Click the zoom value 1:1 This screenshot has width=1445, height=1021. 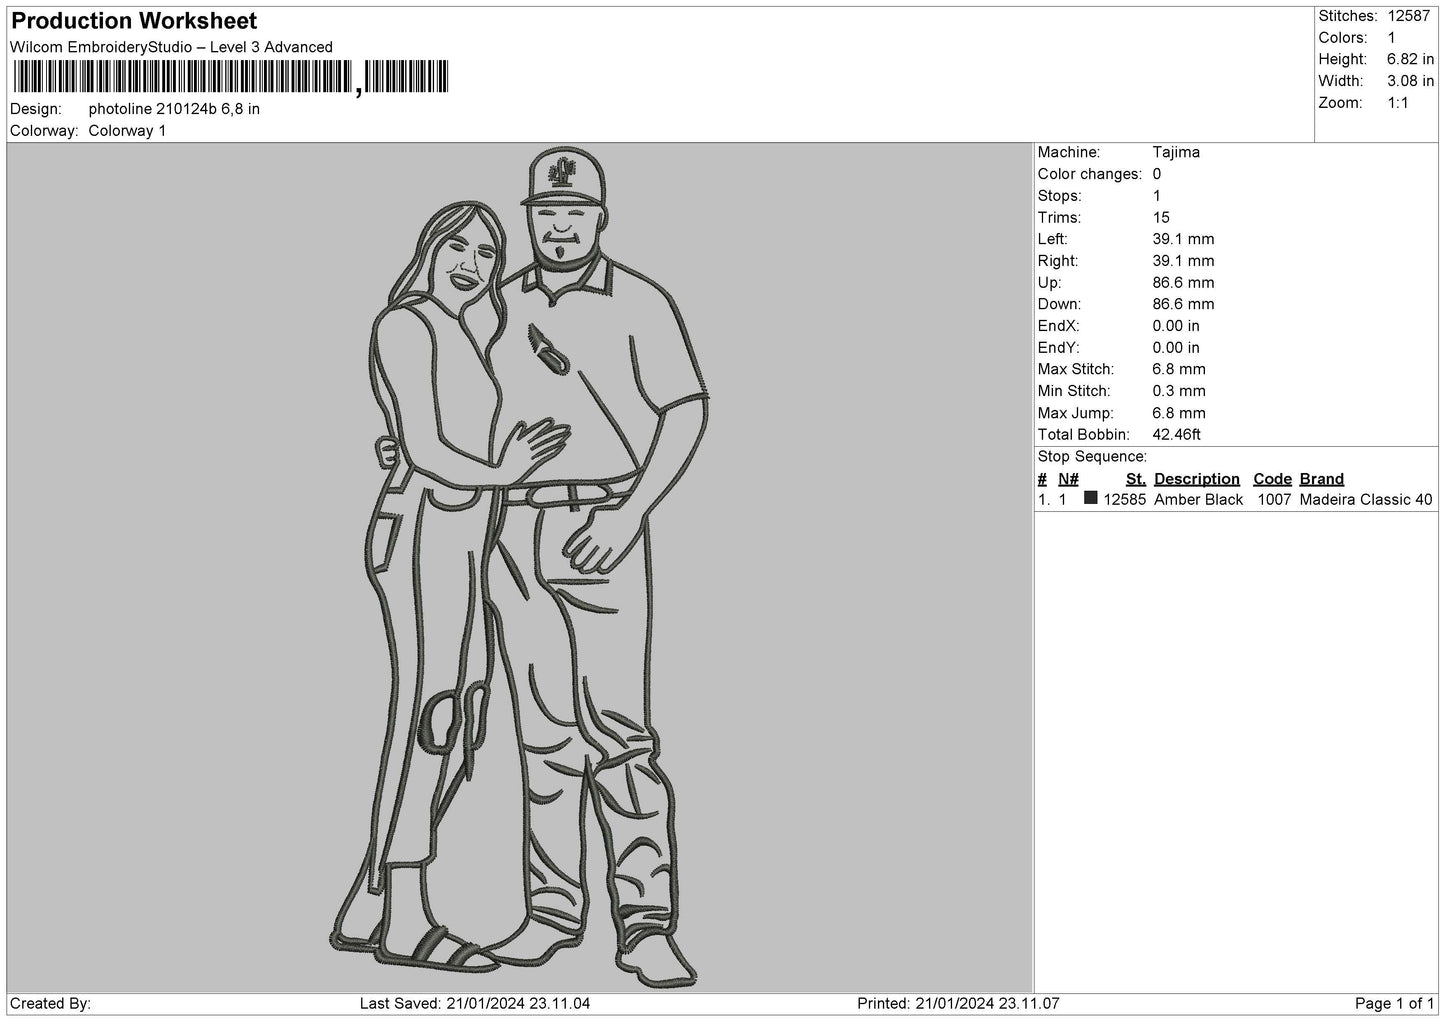coord(1398,103)
